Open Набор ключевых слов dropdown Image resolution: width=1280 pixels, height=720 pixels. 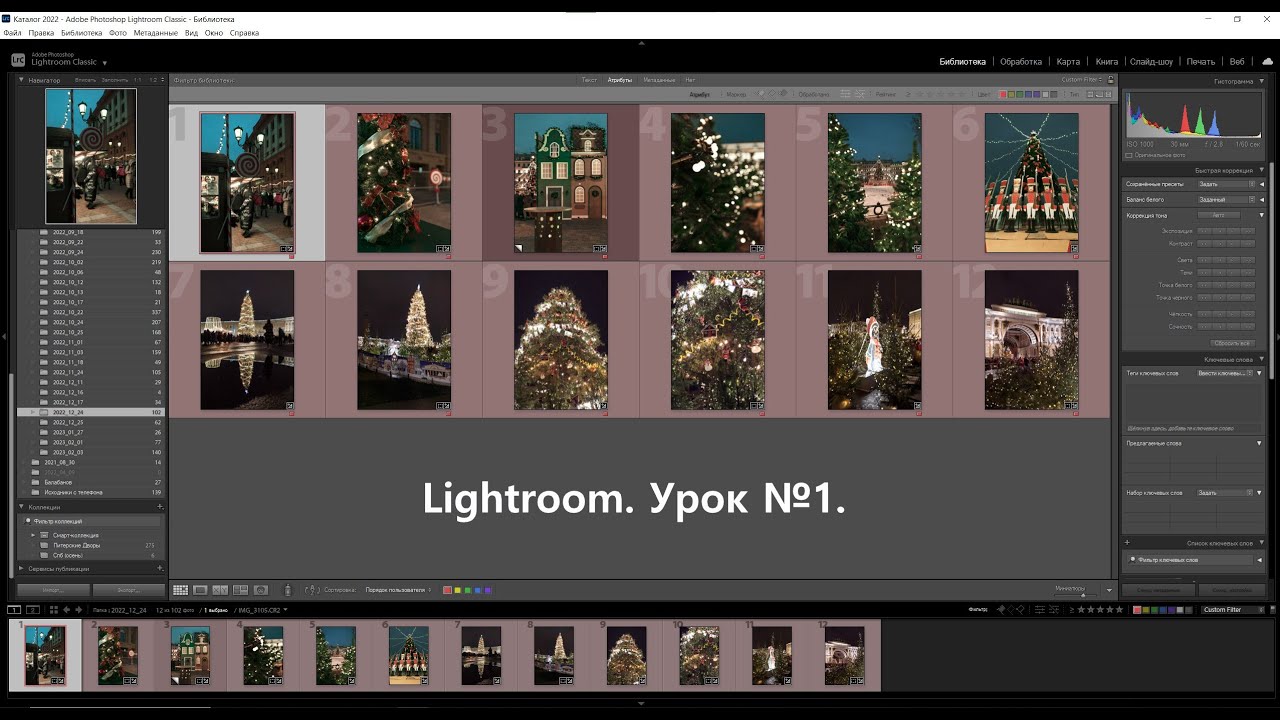pos(1226,492)
